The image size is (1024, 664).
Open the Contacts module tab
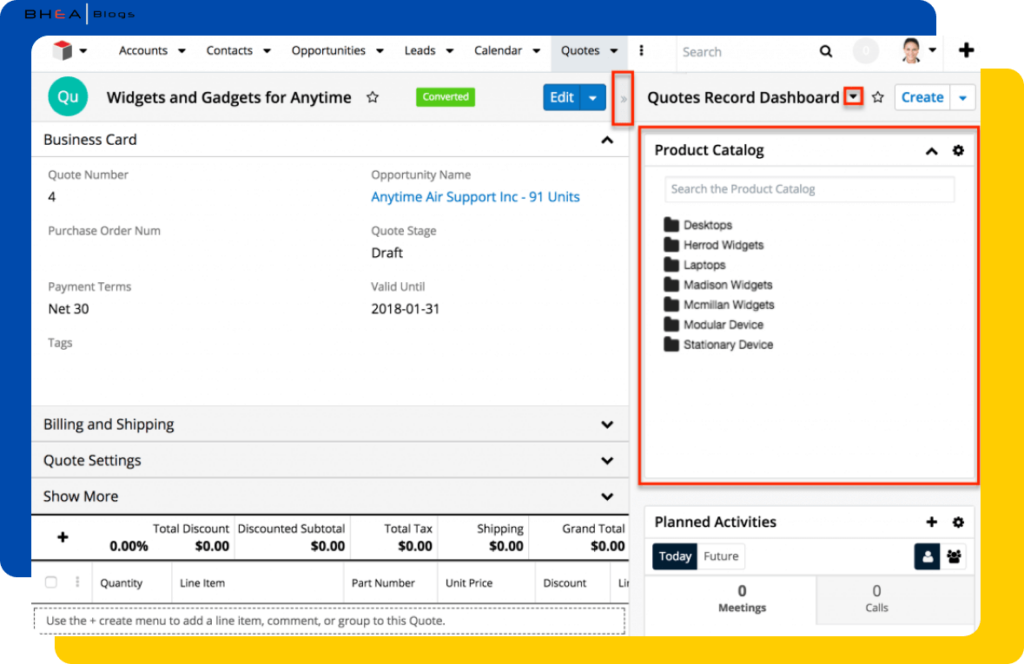tap(229, 50)
